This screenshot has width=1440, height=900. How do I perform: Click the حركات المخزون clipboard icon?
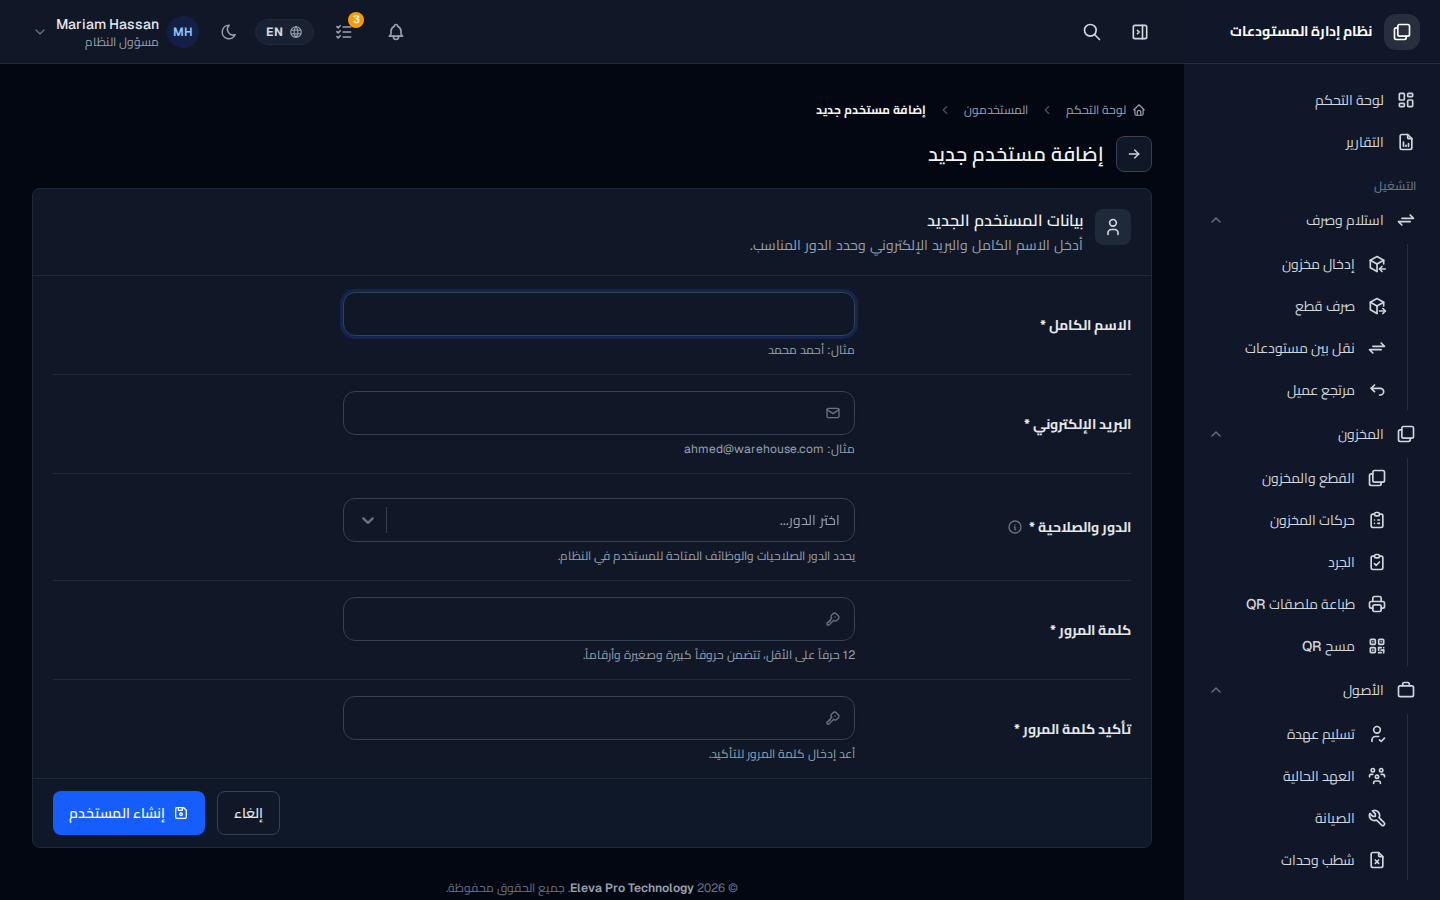[1377, 520]
